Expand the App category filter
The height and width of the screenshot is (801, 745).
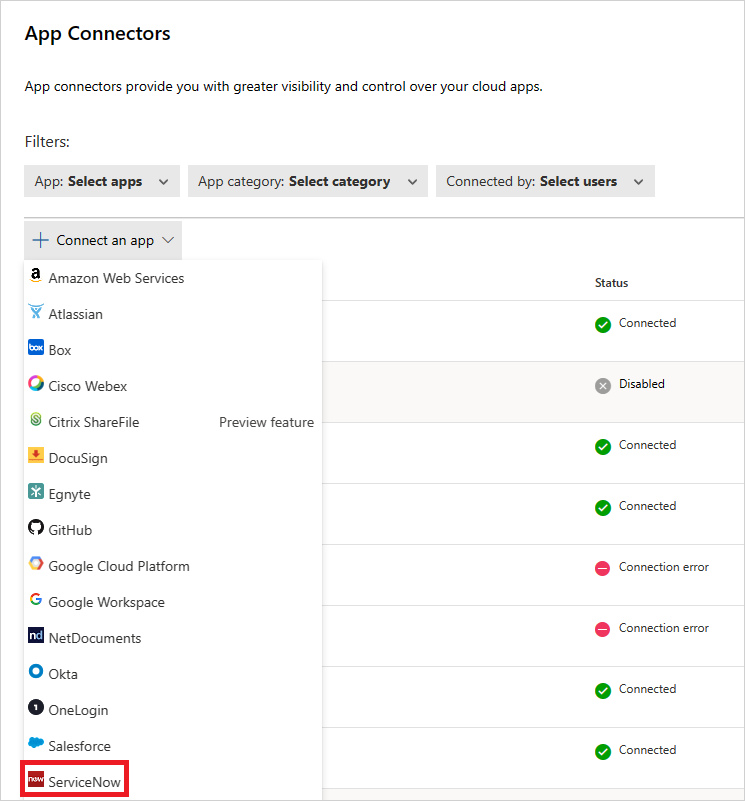pyautogui.click(x=307, y=181)
